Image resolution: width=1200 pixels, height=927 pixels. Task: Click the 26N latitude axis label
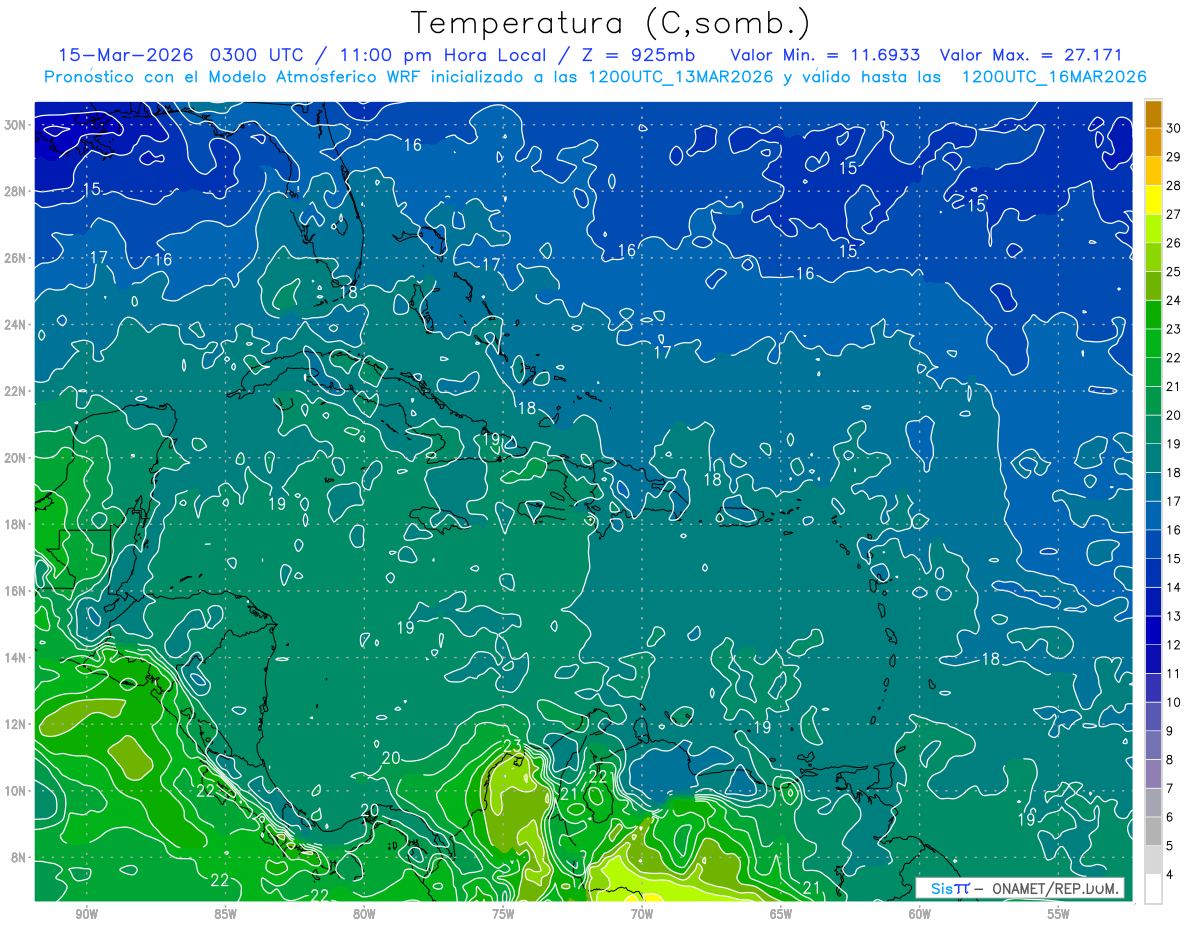coord(16,258)
